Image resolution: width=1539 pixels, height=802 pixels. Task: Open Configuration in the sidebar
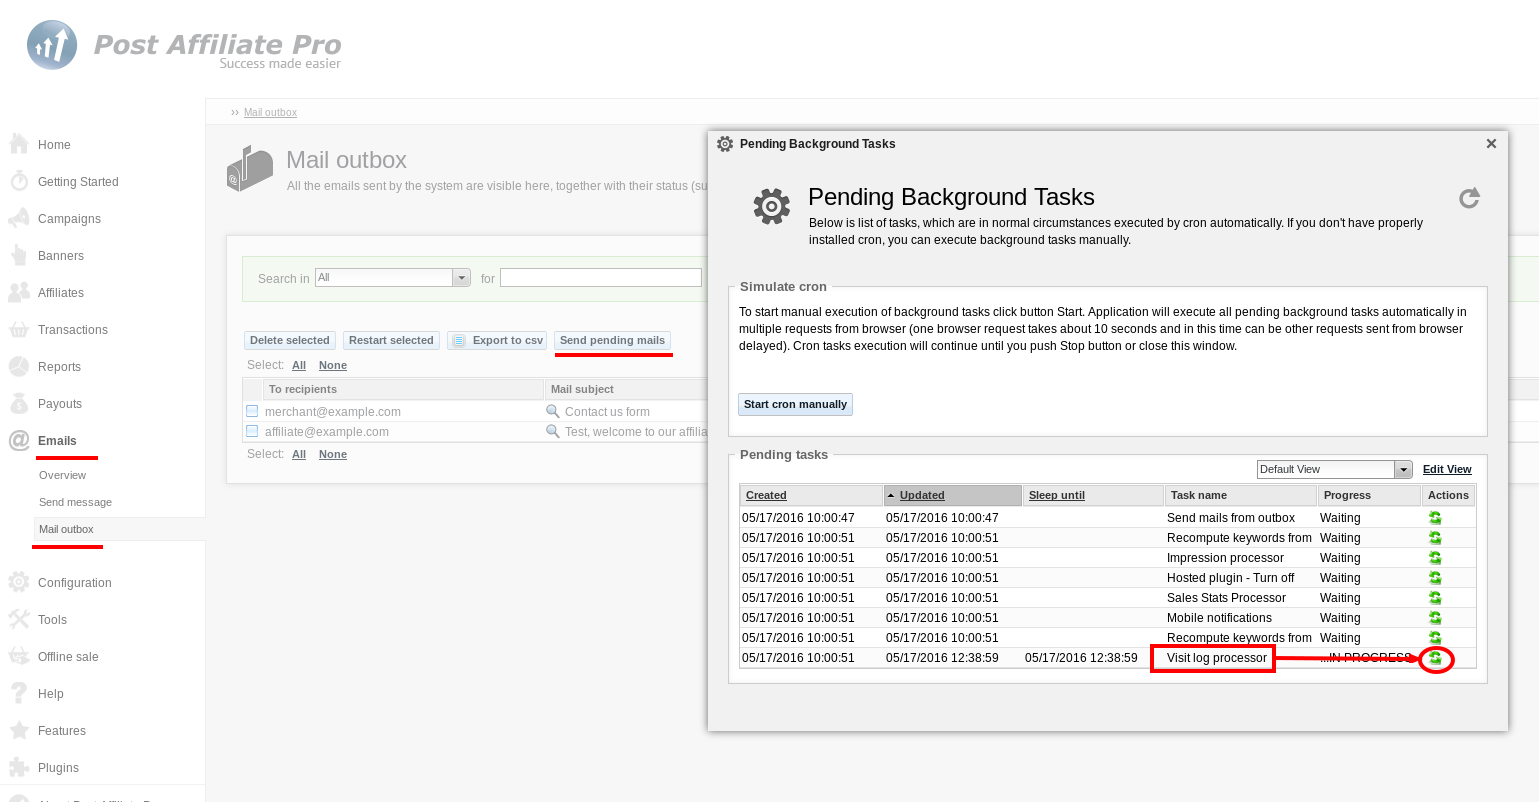(x=74, y=583)
